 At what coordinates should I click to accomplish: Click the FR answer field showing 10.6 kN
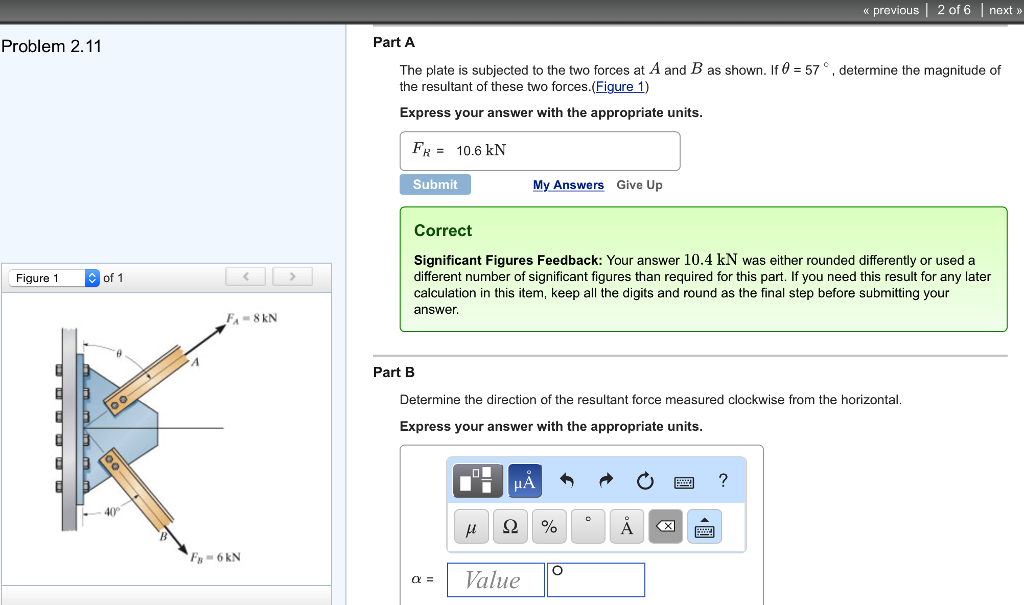click(x=540, y=151)
